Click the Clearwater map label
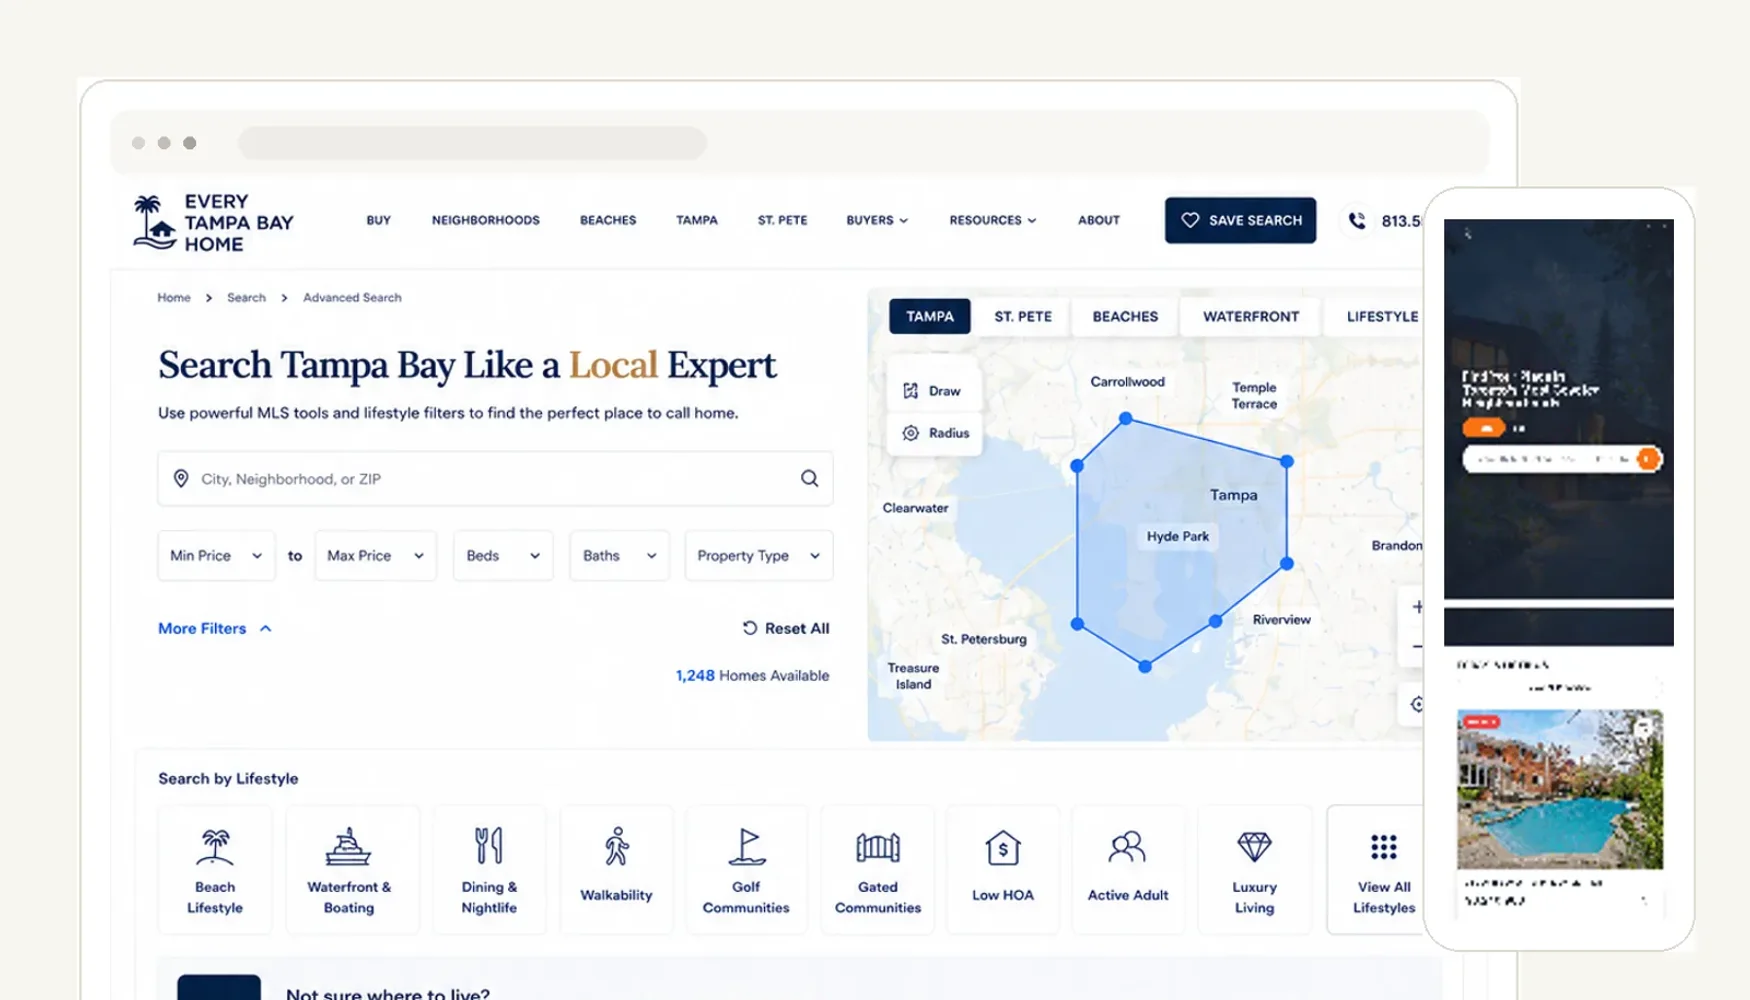Viewport: 1750px width, 1000px height. tap(915, 508)
